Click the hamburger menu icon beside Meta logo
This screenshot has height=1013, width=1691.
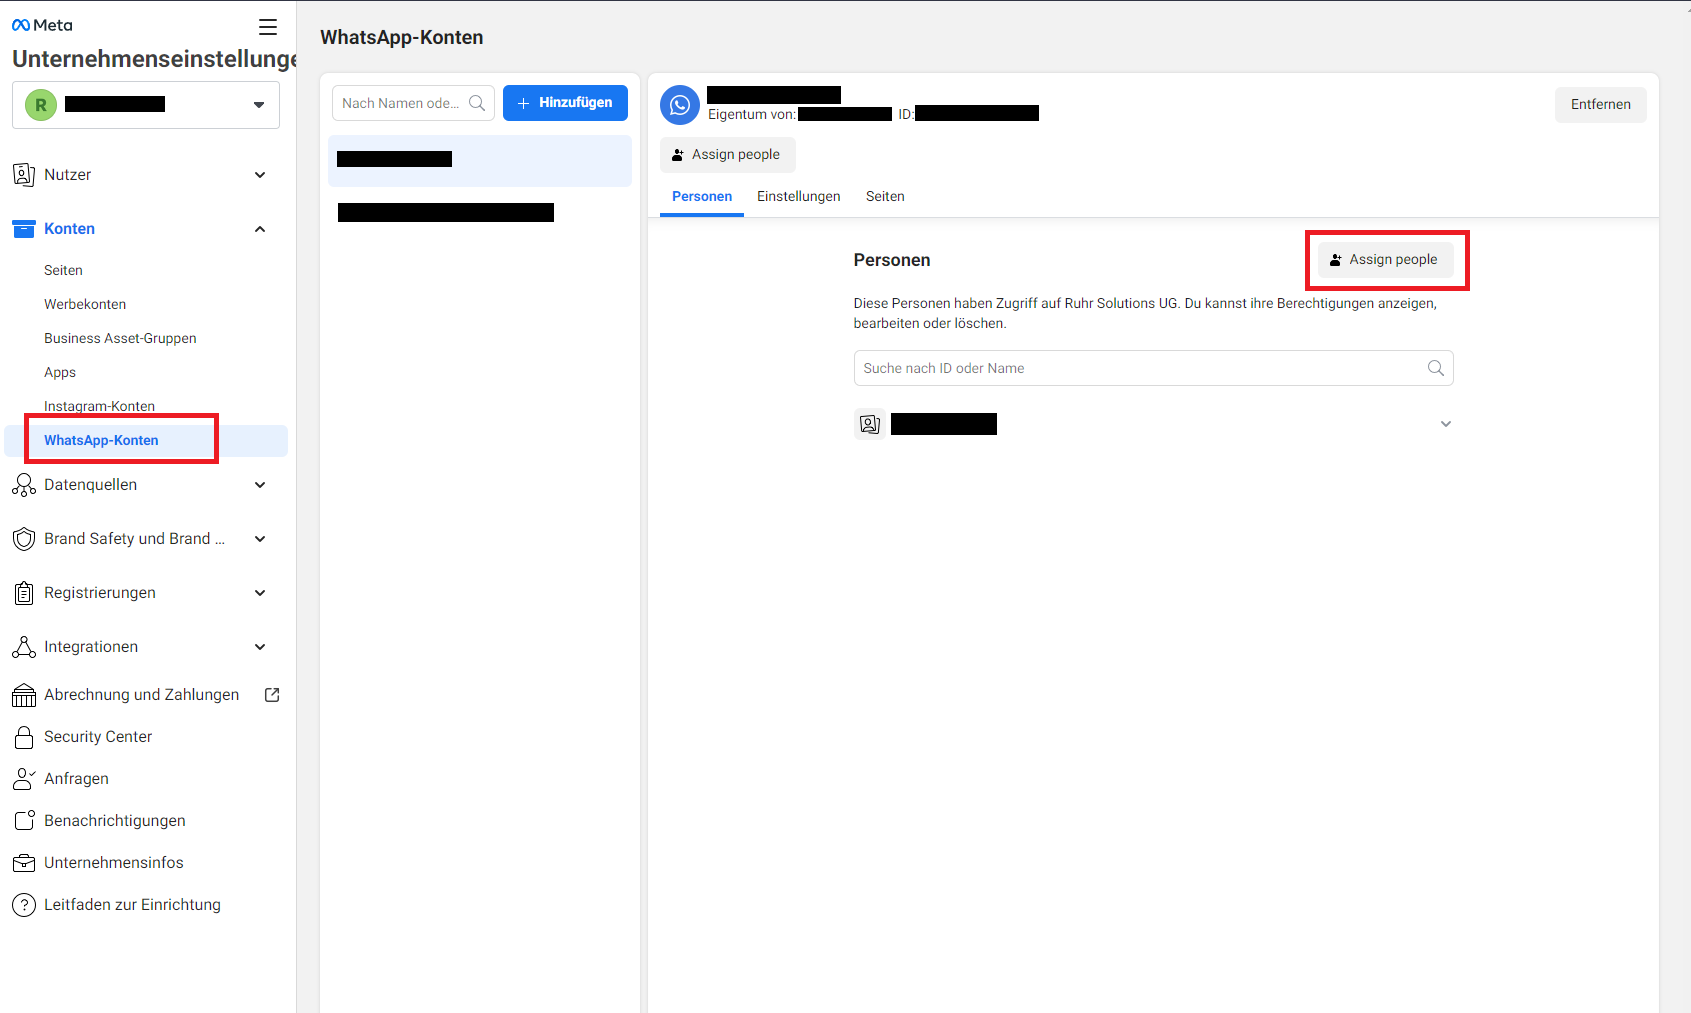267,27
